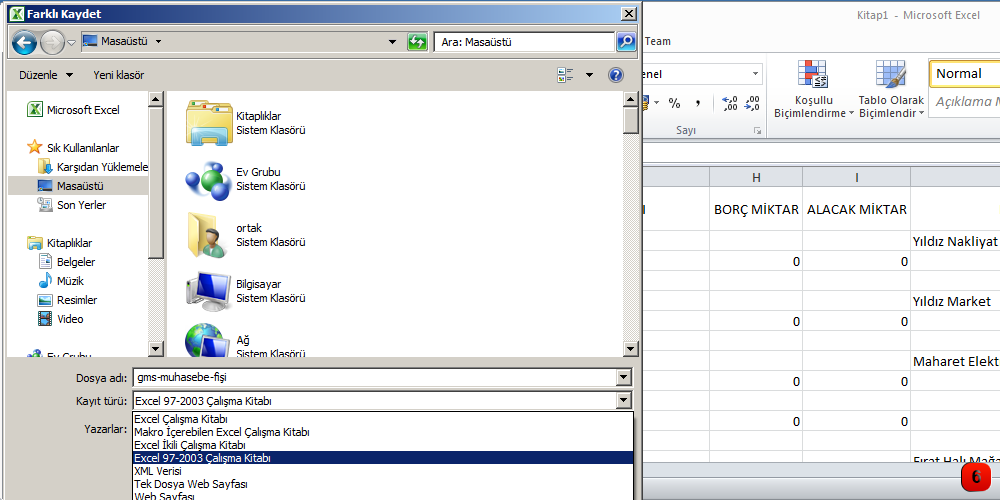The width and height of the screenshot is (1000, 500).
Task: Click the Dosya adı input field
Action: coord(374,378)
